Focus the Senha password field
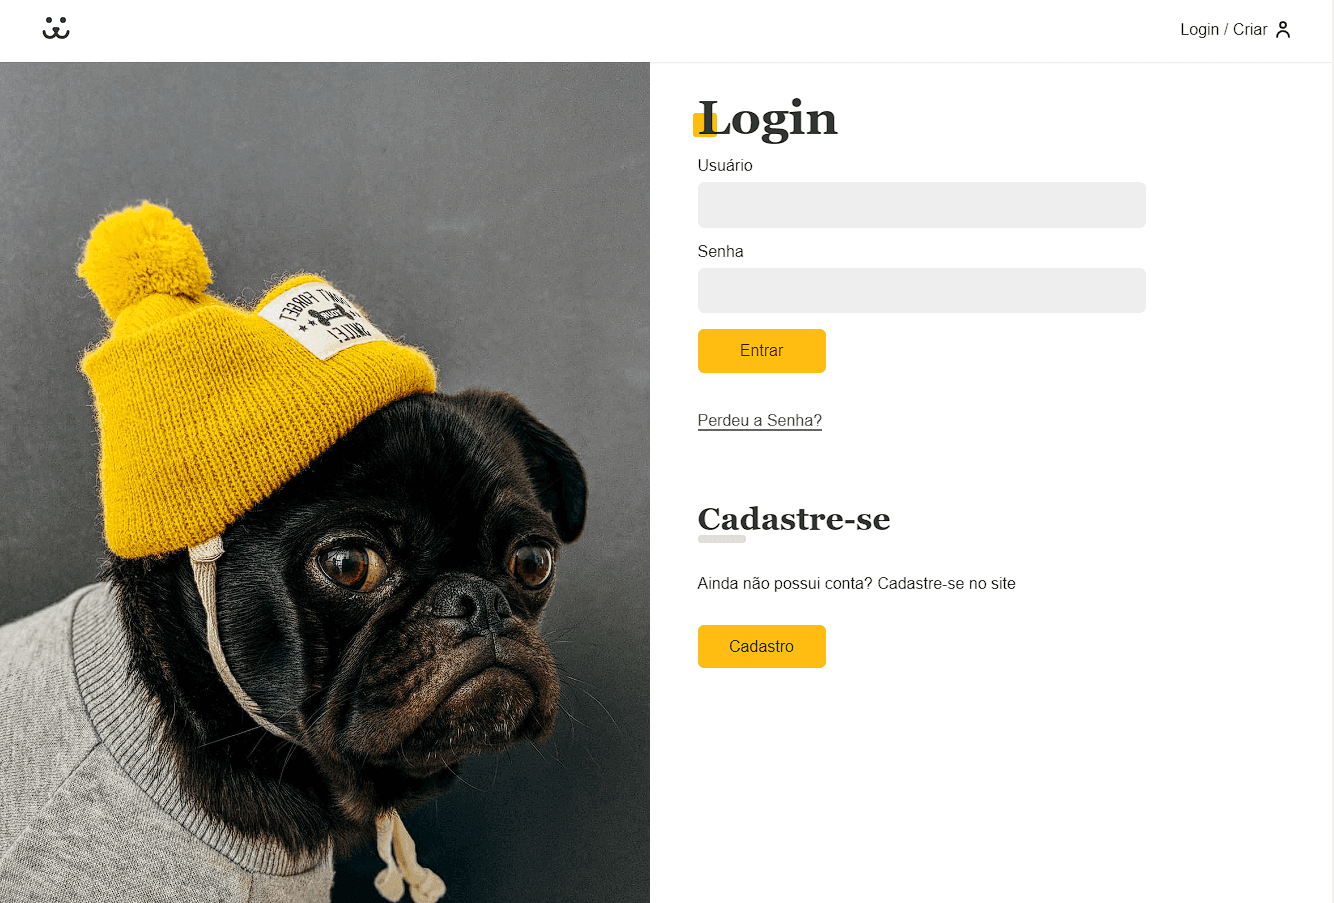Viewport: 1334px width, 903px height. (x=921, y=290)
